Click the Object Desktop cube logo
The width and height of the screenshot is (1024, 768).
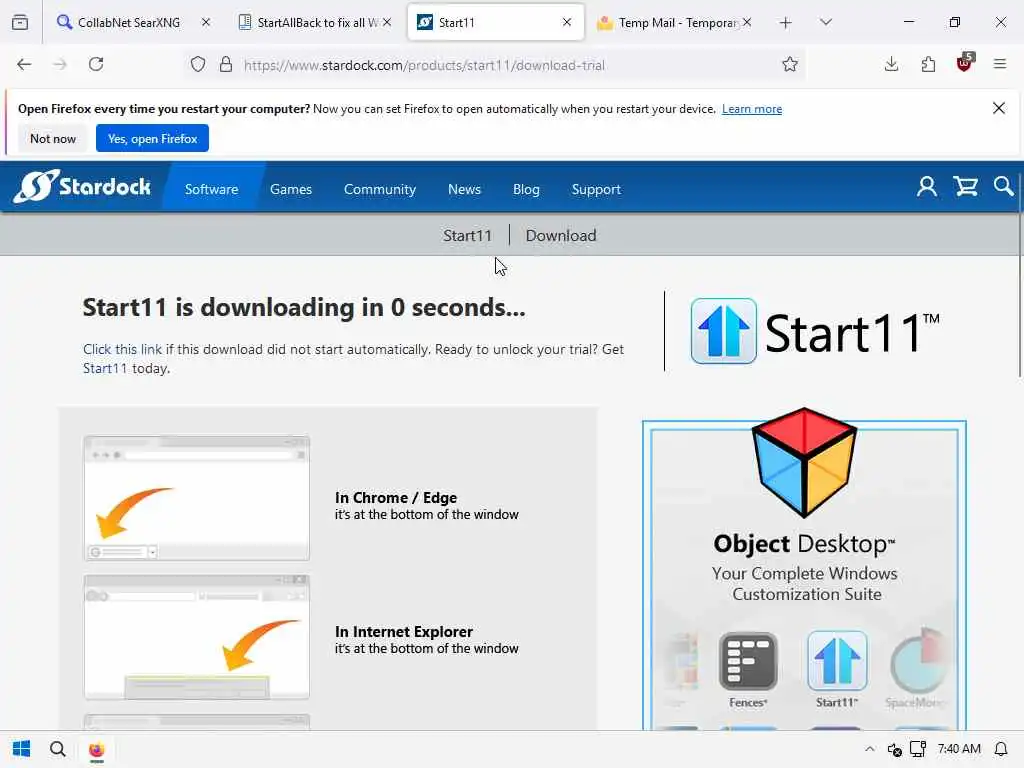pyautogui.click(x=804, y=462)
